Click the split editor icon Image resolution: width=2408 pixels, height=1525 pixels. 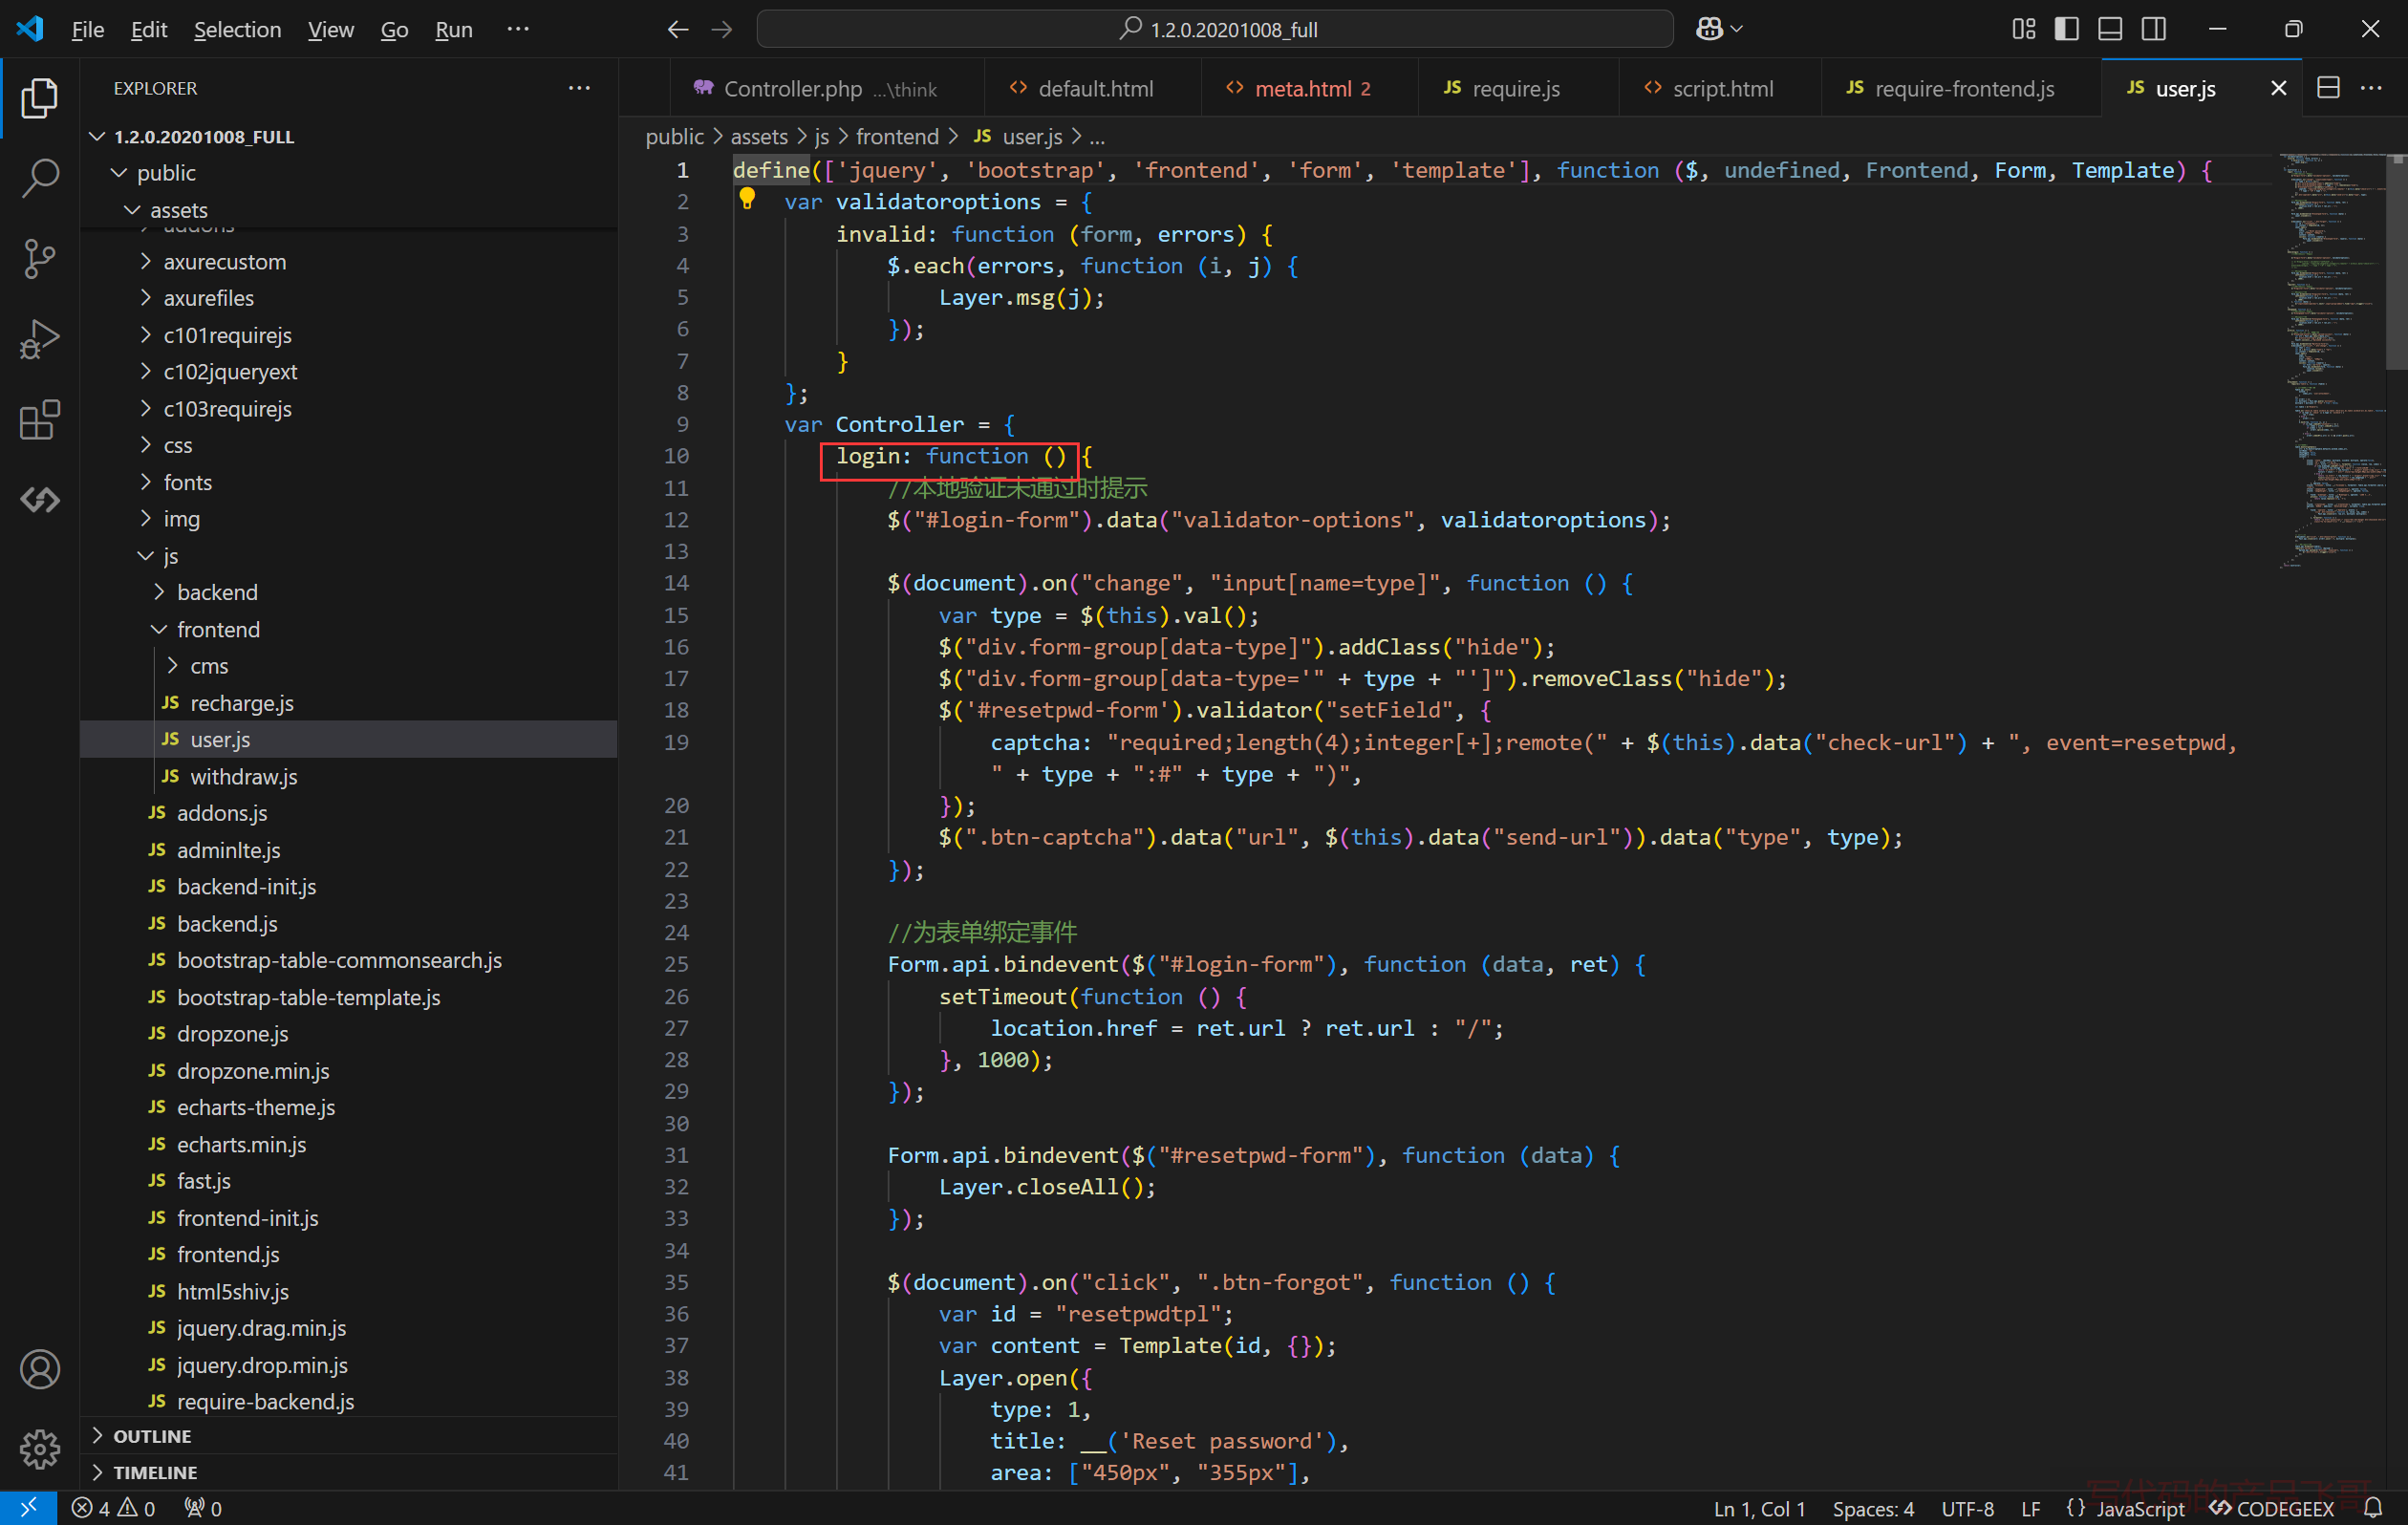pyautogui.click(x=2328, y=88)
